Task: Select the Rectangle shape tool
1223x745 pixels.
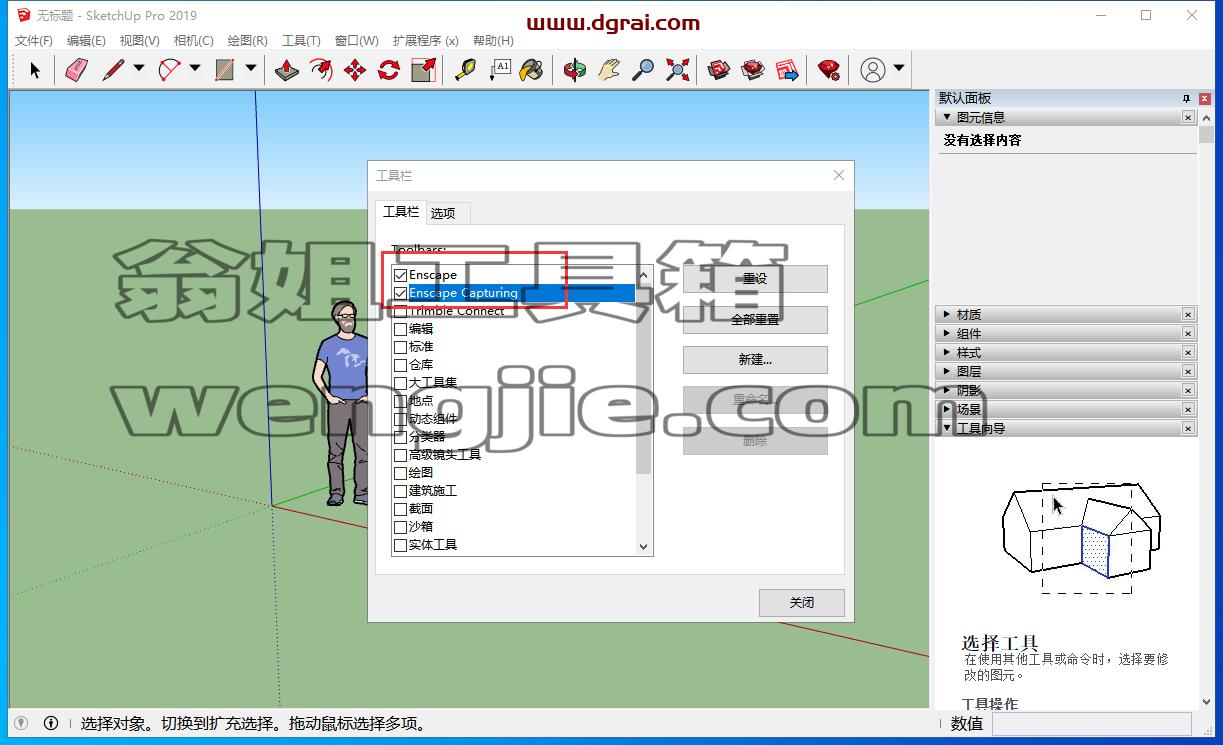Action: click(225, 70)
